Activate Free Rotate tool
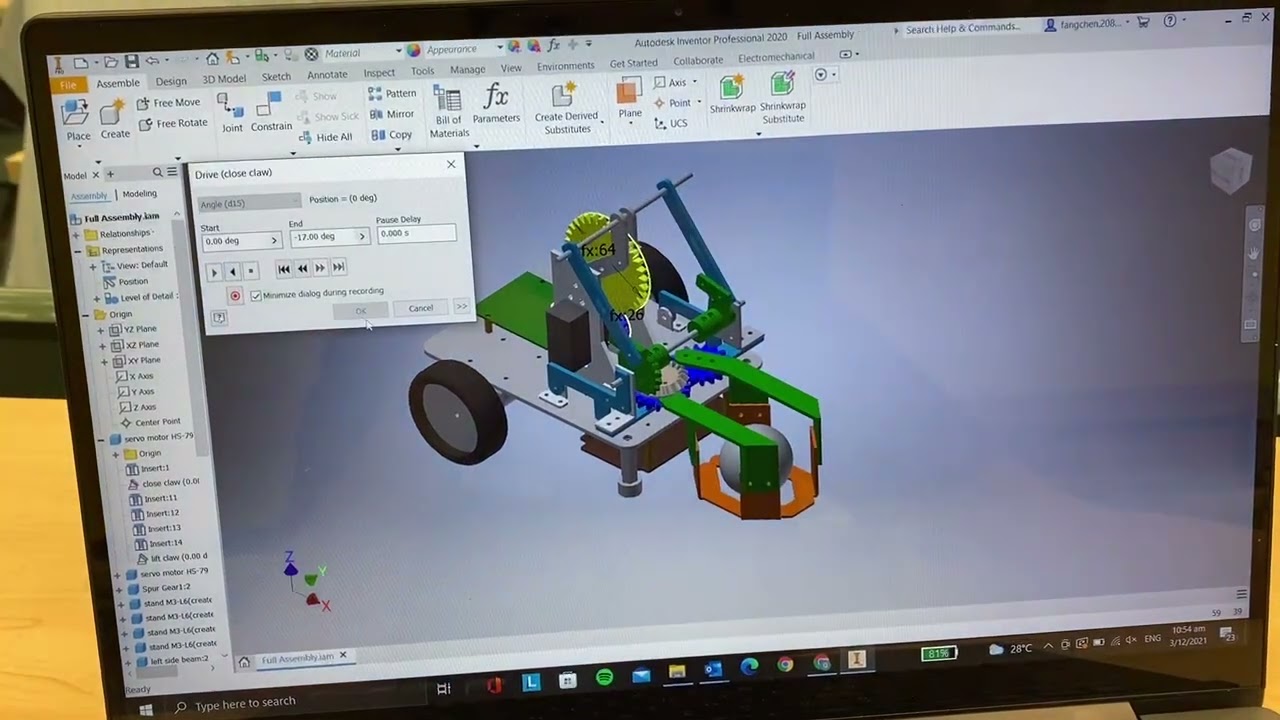1280x720 pixels. click(172, 123)
